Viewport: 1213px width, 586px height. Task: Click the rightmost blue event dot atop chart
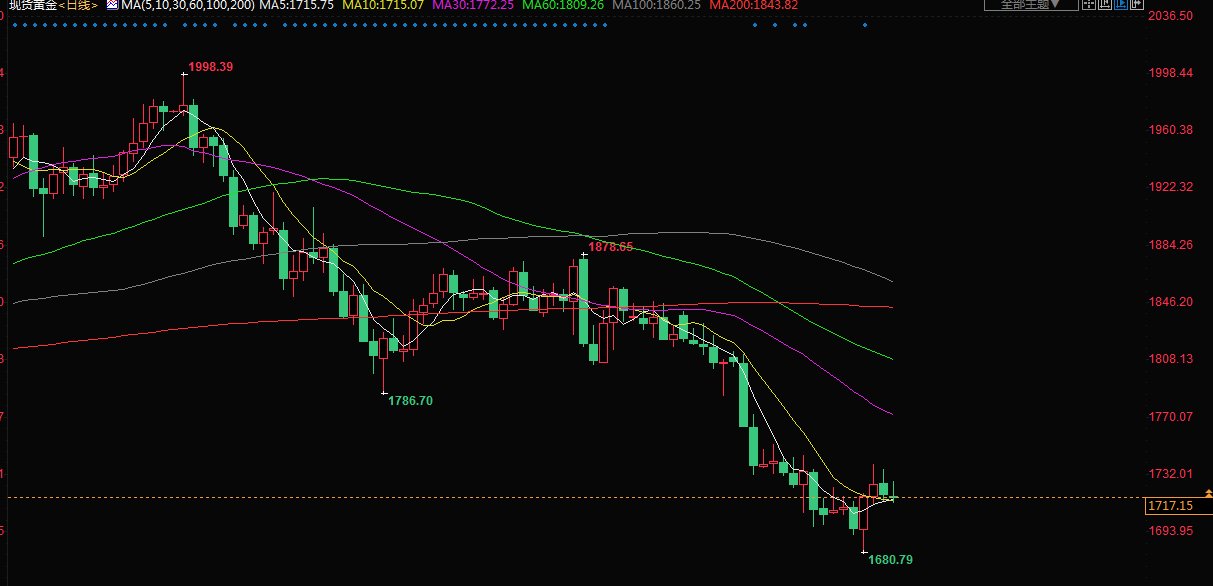[864, 25]
